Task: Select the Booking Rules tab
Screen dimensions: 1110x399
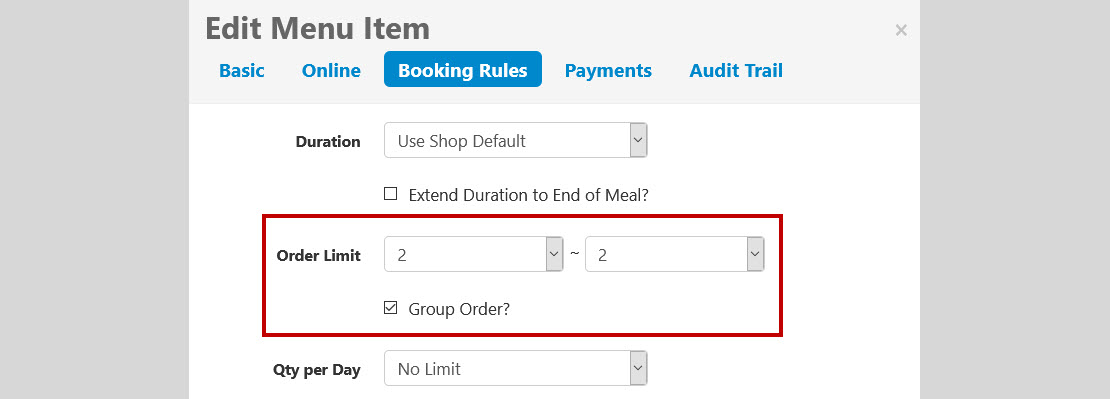Action: tap(463, 69)
